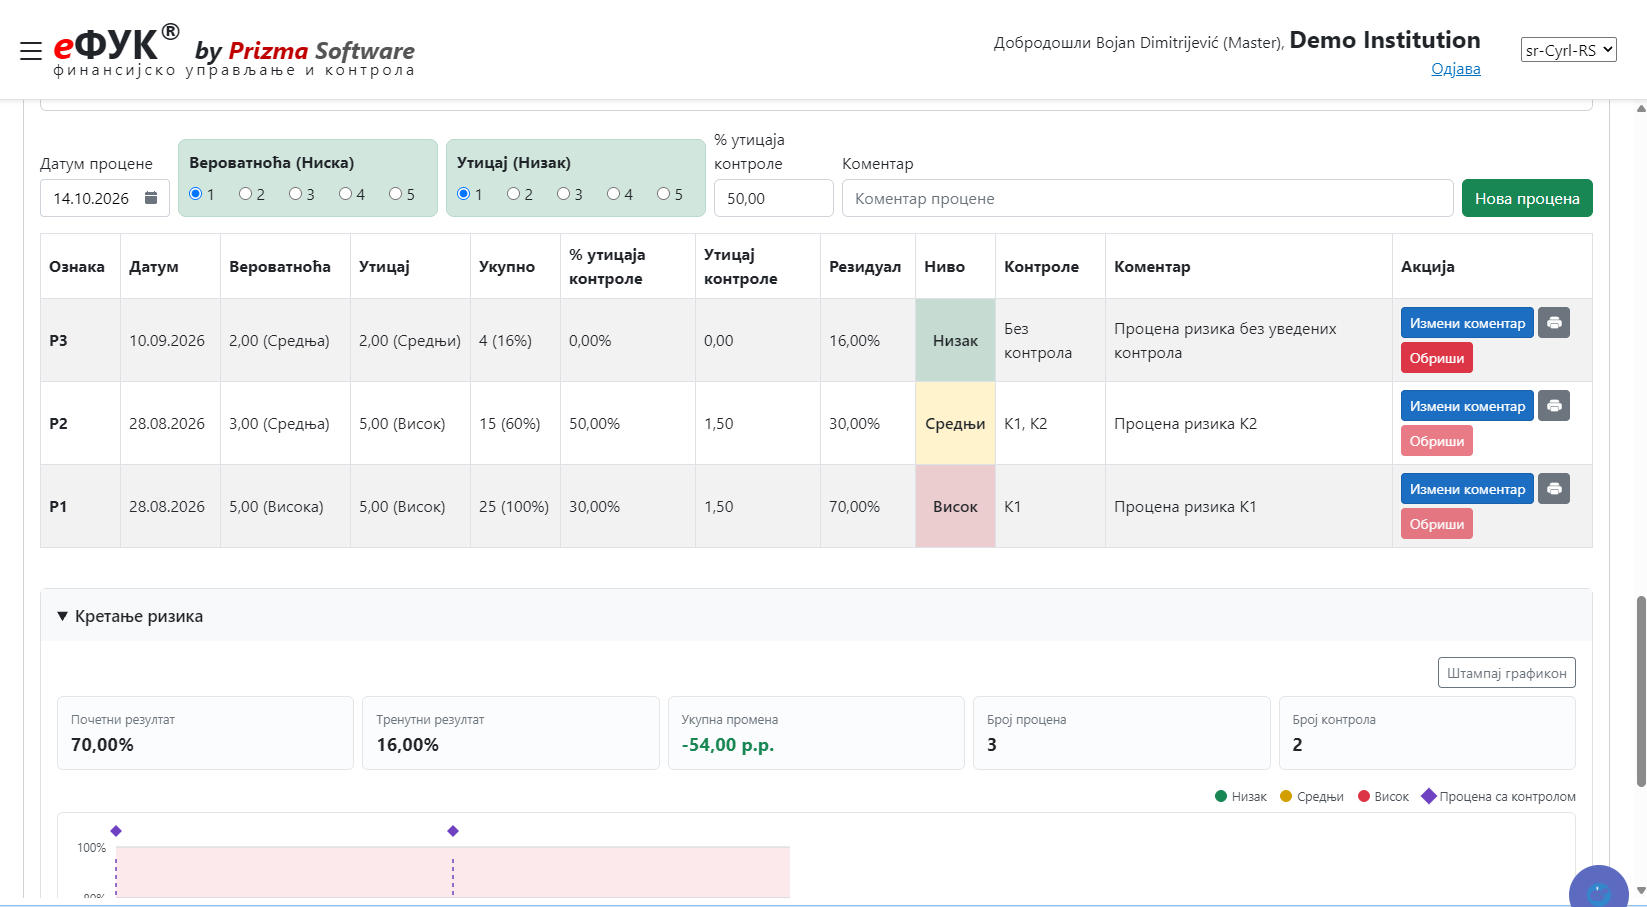Open the hamburger navigation menu
This screenshot has height=907, width=1647.
[x=31, y=51]
